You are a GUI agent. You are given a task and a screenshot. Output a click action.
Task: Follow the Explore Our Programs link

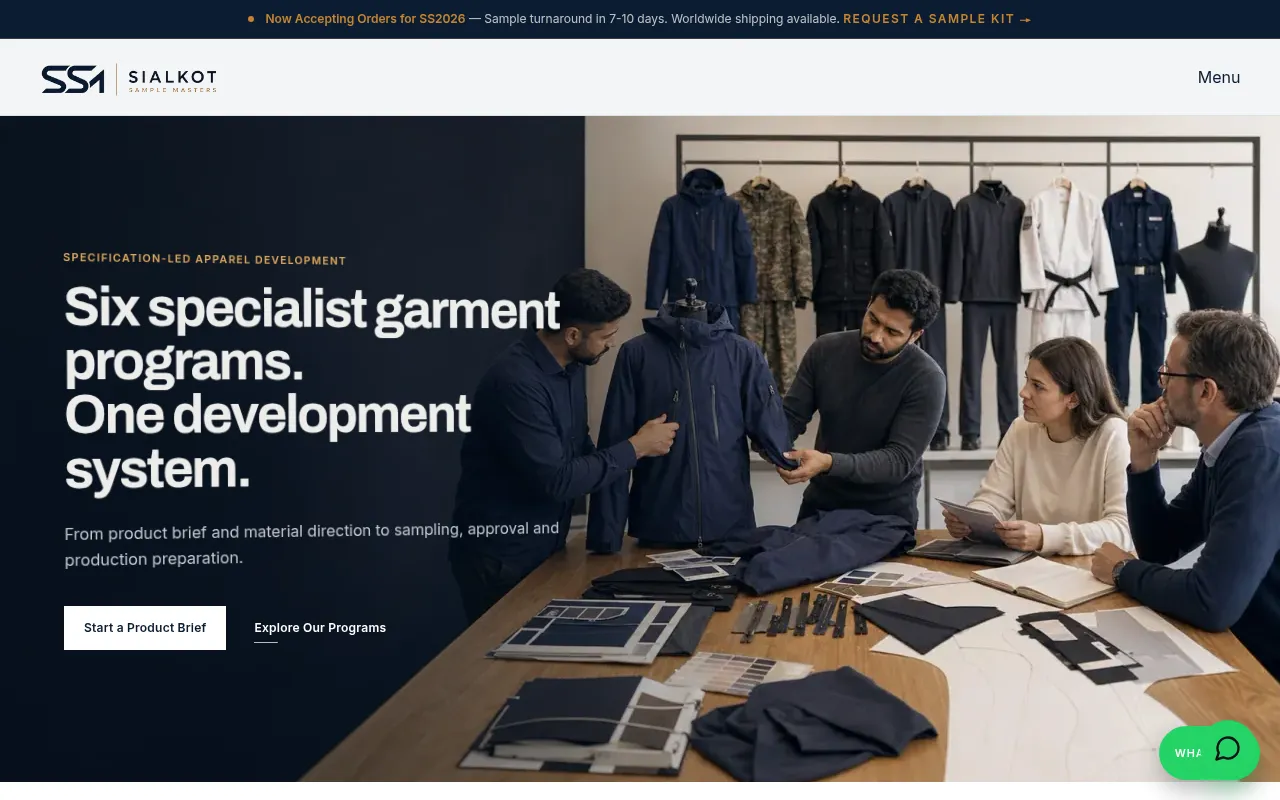pyautogui.click(x=320, y=628)
